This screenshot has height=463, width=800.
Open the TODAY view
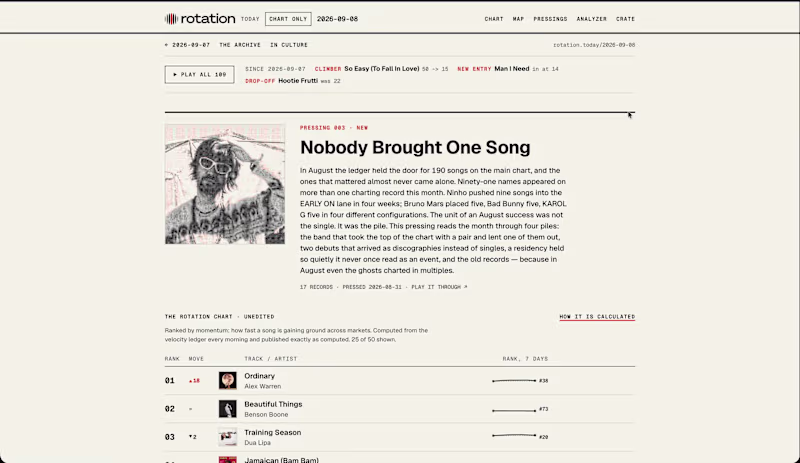(x=250, y=19)
